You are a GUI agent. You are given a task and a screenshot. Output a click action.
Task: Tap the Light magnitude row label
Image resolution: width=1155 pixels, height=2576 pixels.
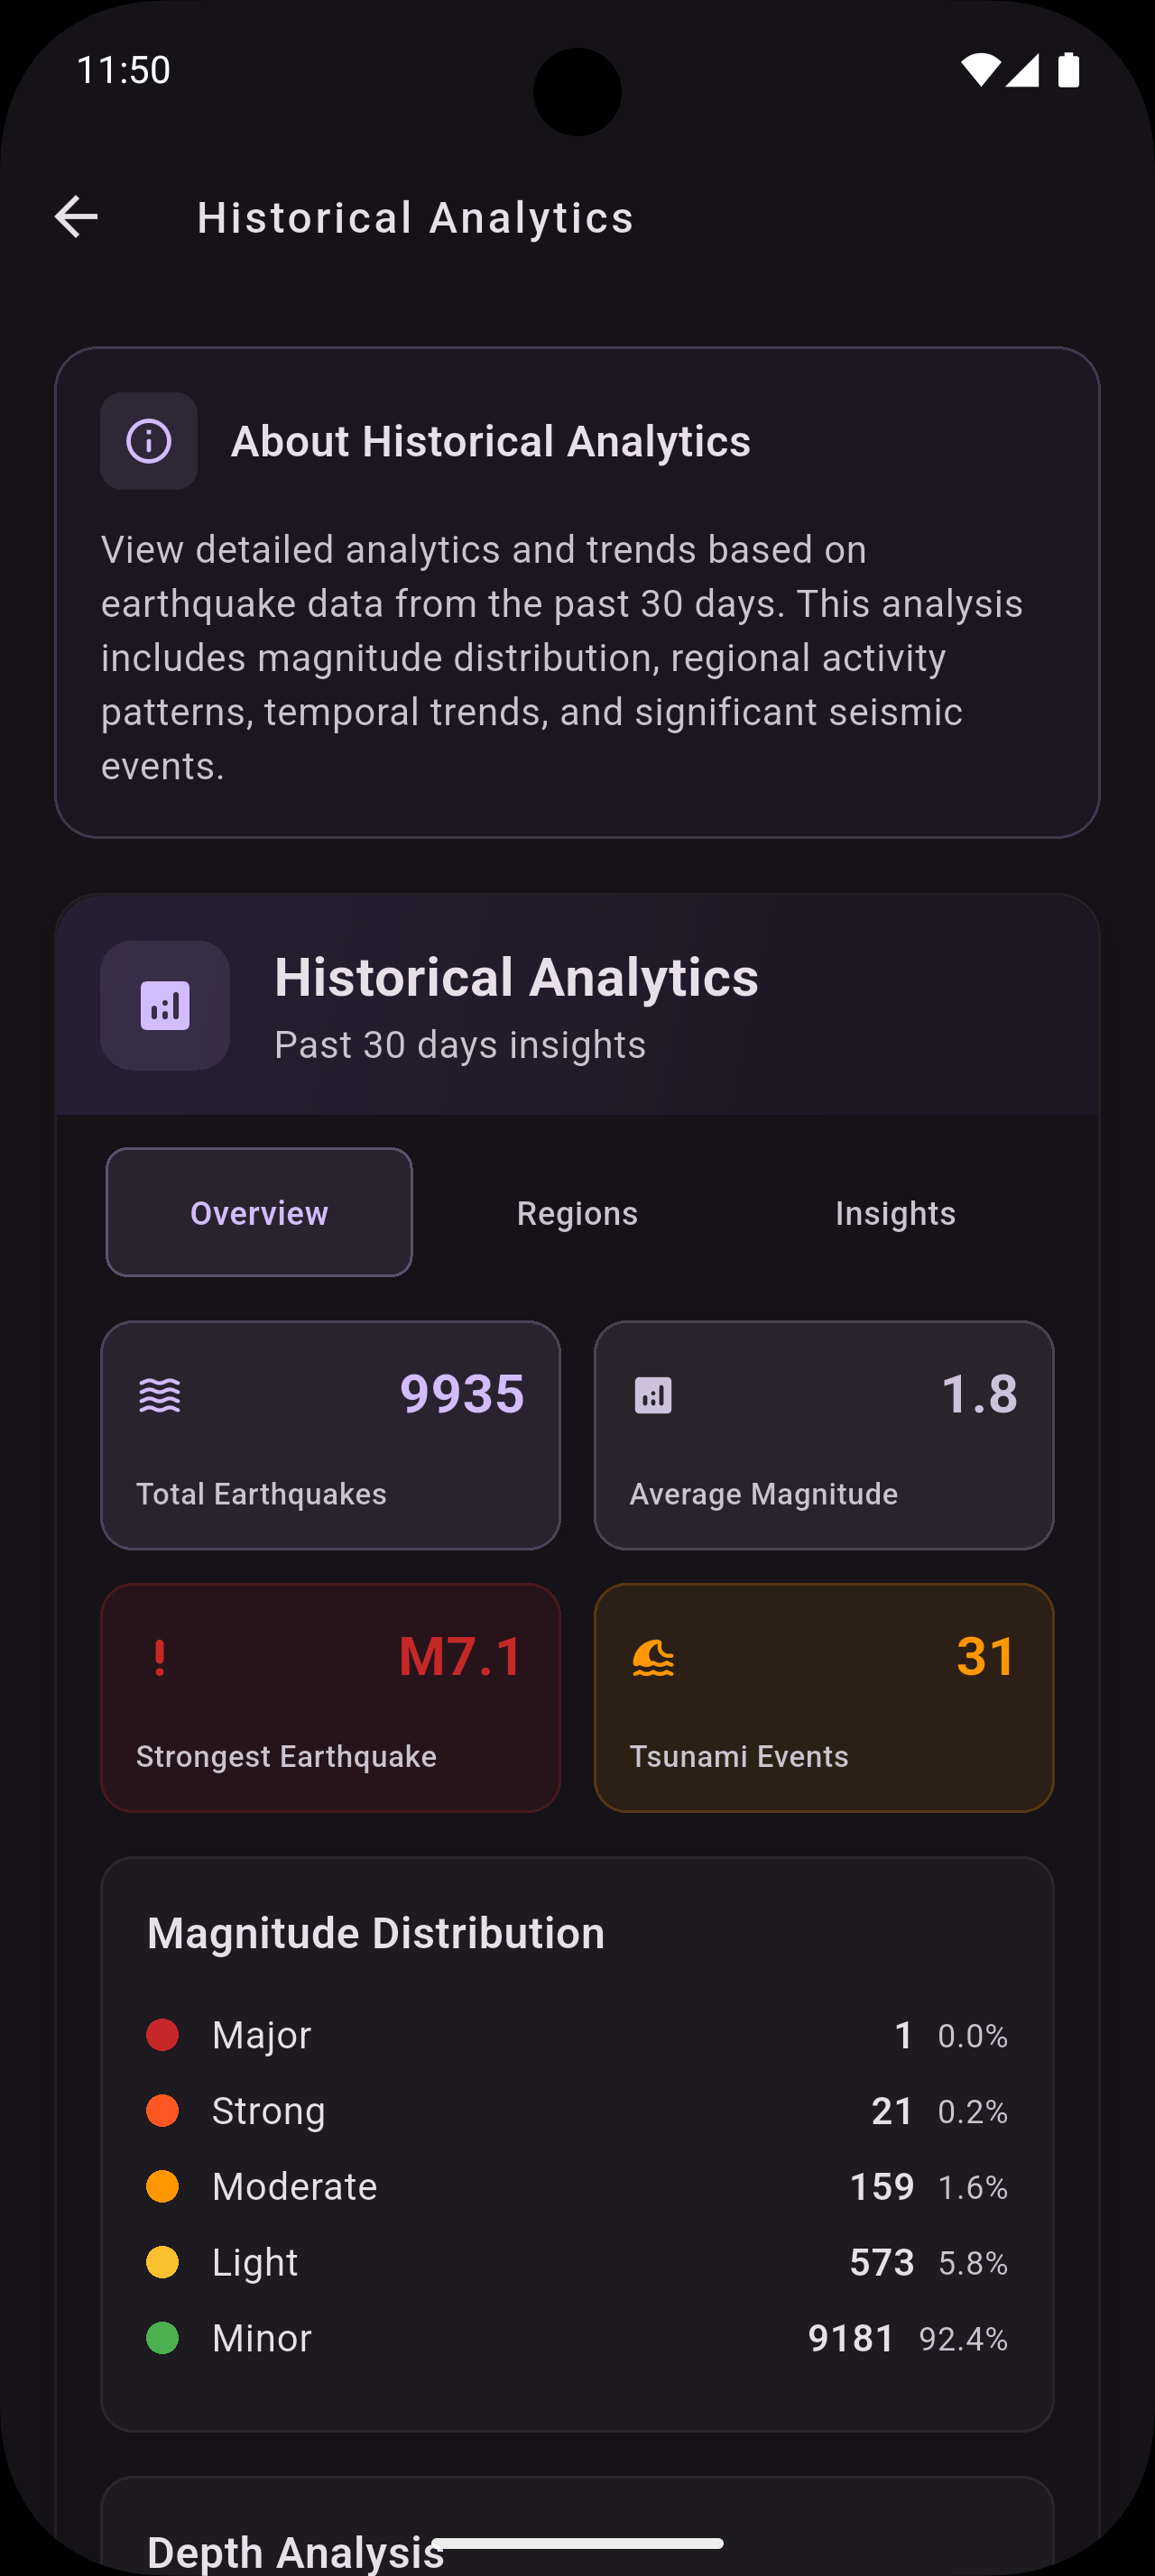(x=255, y=2262)
